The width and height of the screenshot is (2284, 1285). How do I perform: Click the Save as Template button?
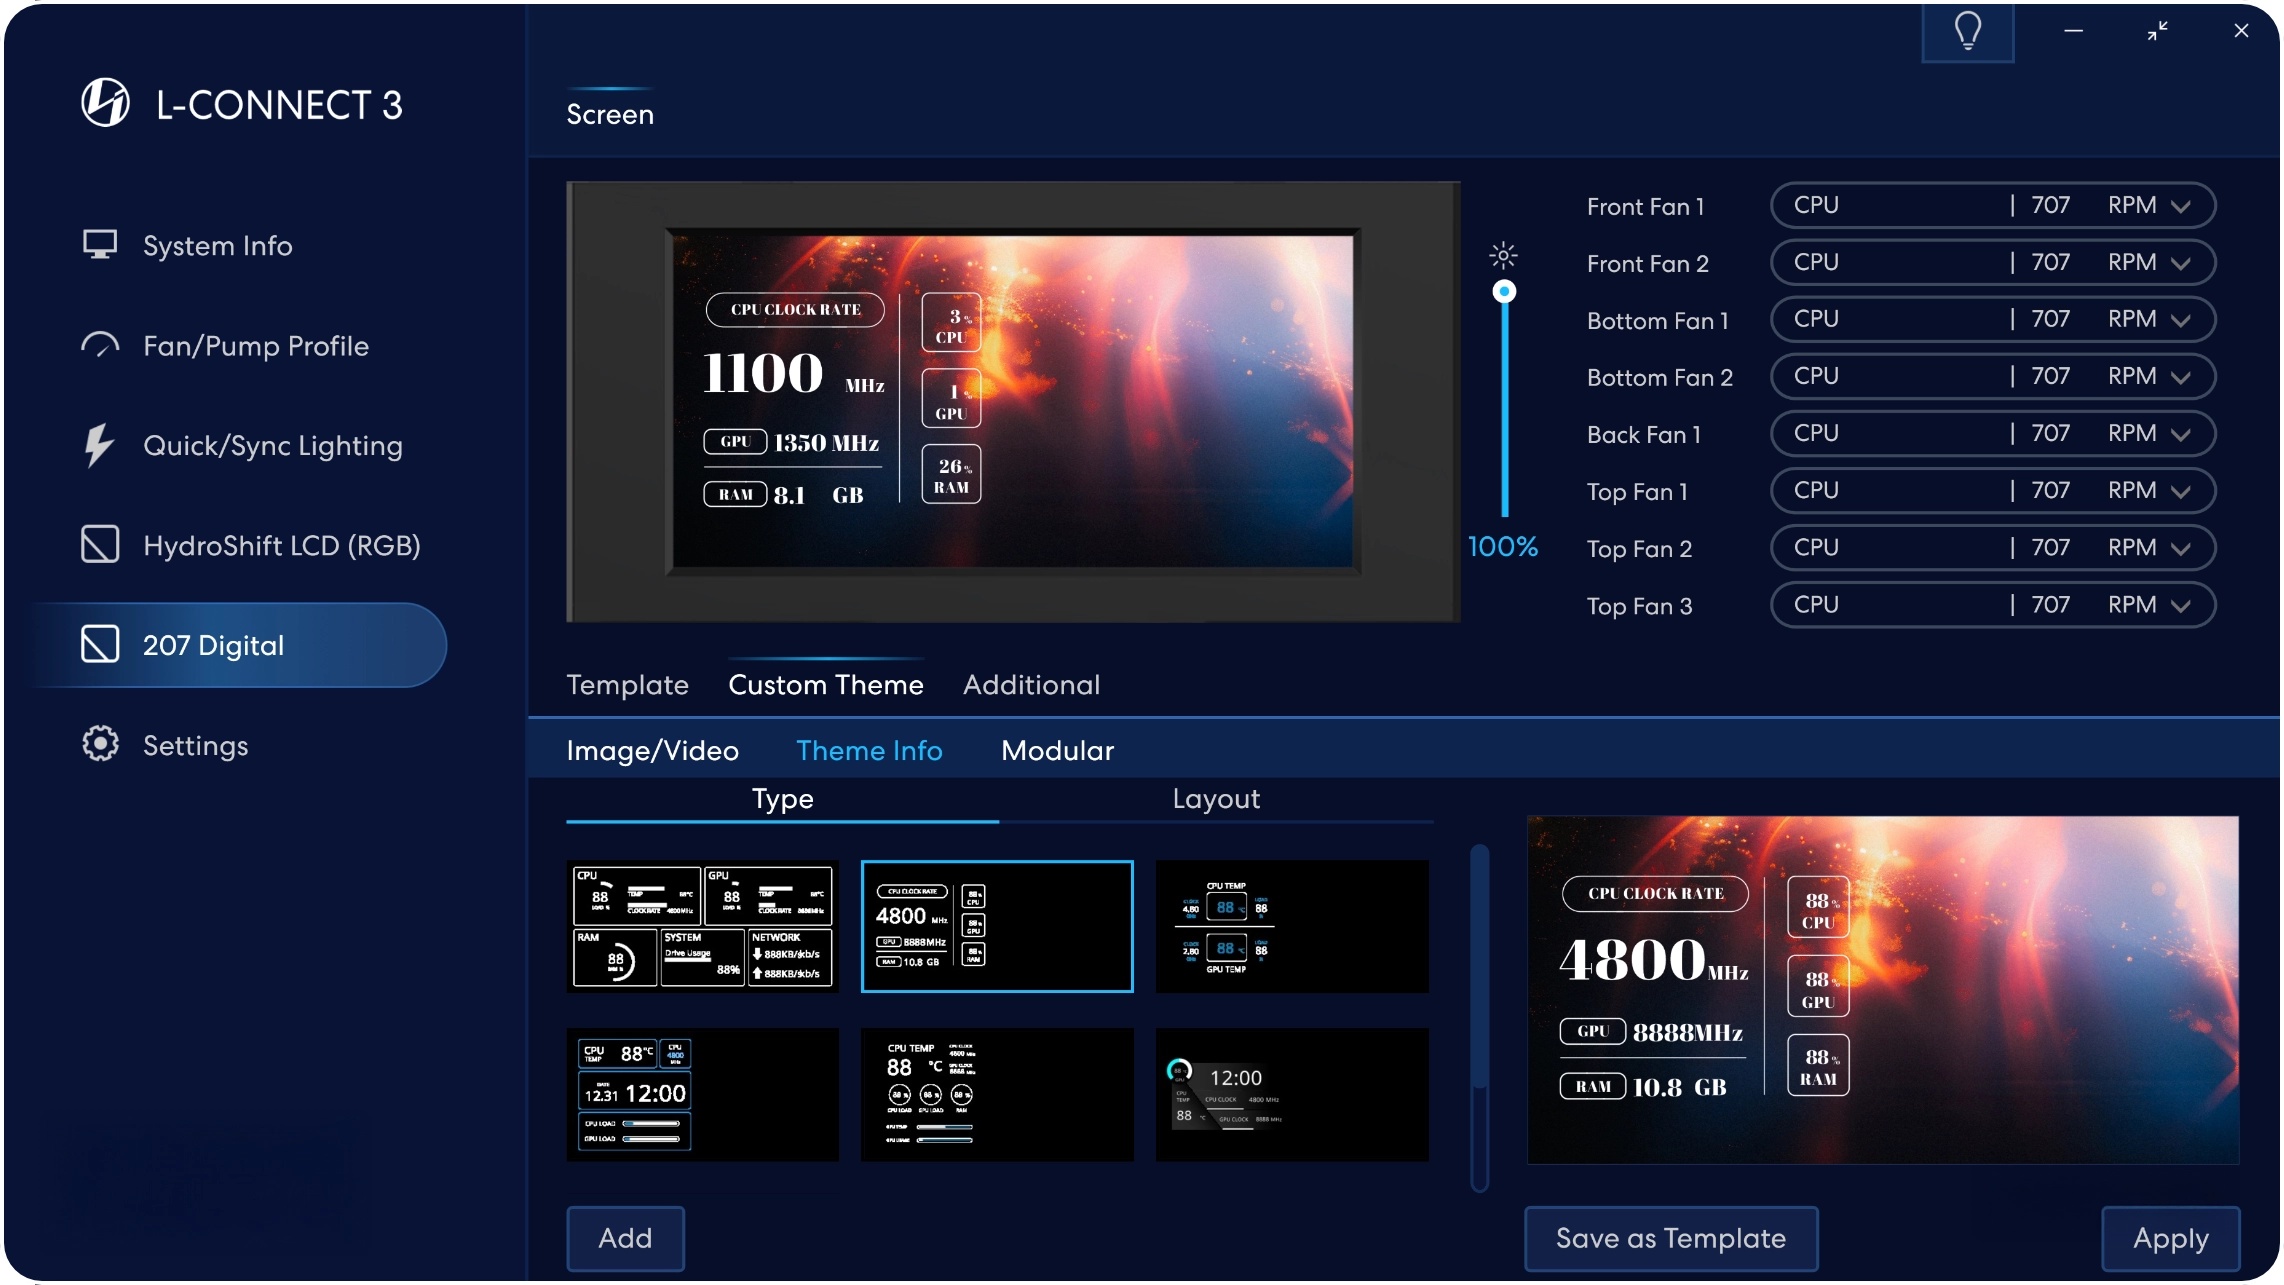tap(1670, 1238)
